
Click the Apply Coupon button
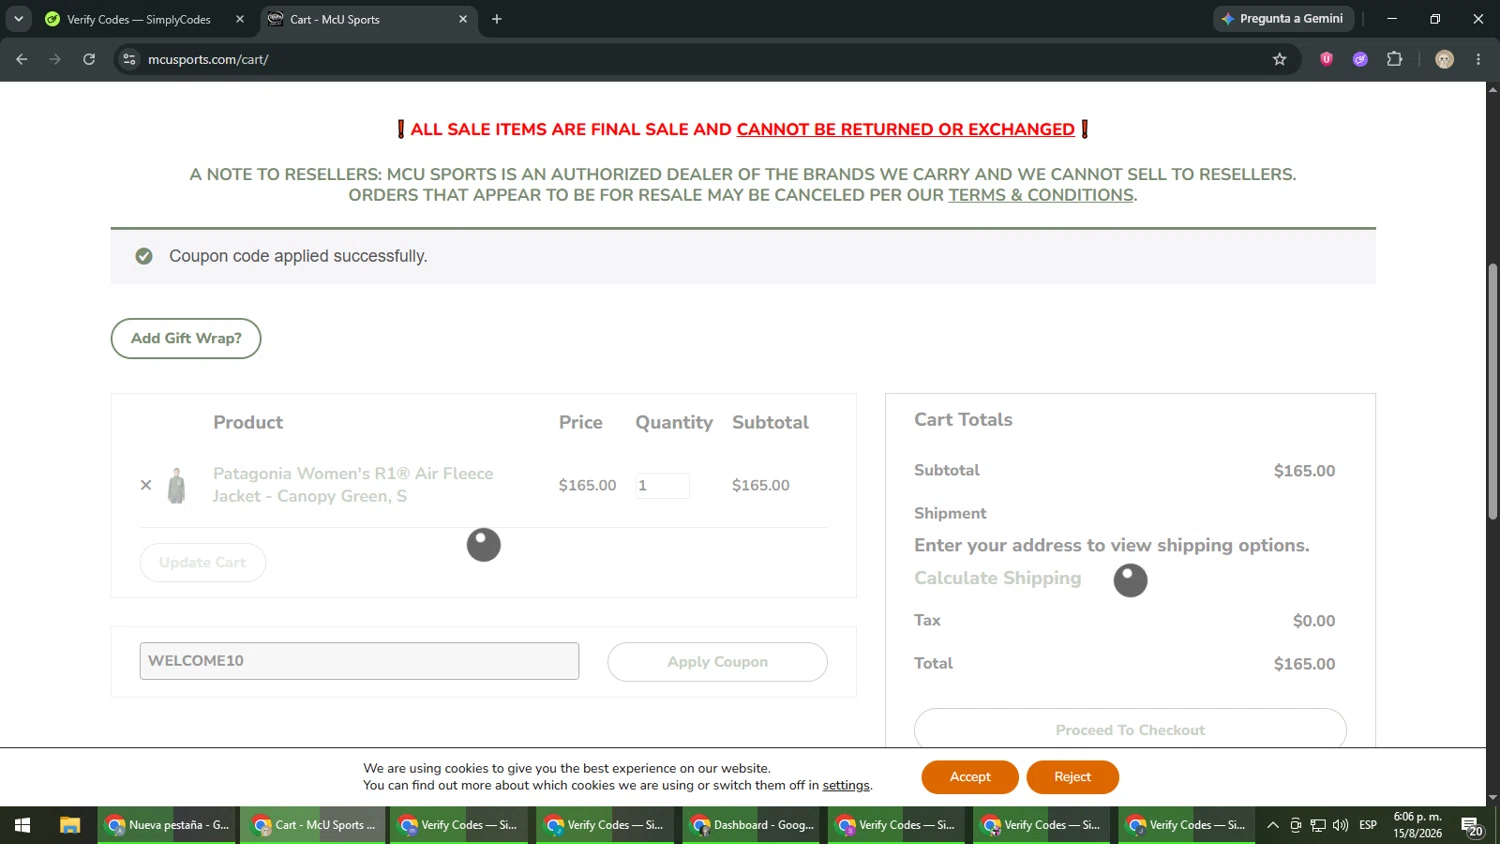click(x=717, y=662)
